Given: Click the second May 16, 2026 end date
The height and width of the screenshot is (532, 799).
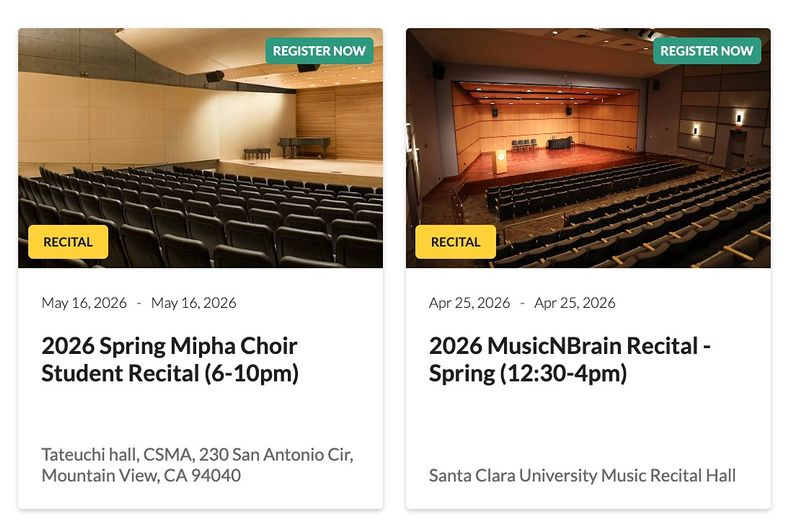Looking at the screenshot, I should (x=194, y=303).
